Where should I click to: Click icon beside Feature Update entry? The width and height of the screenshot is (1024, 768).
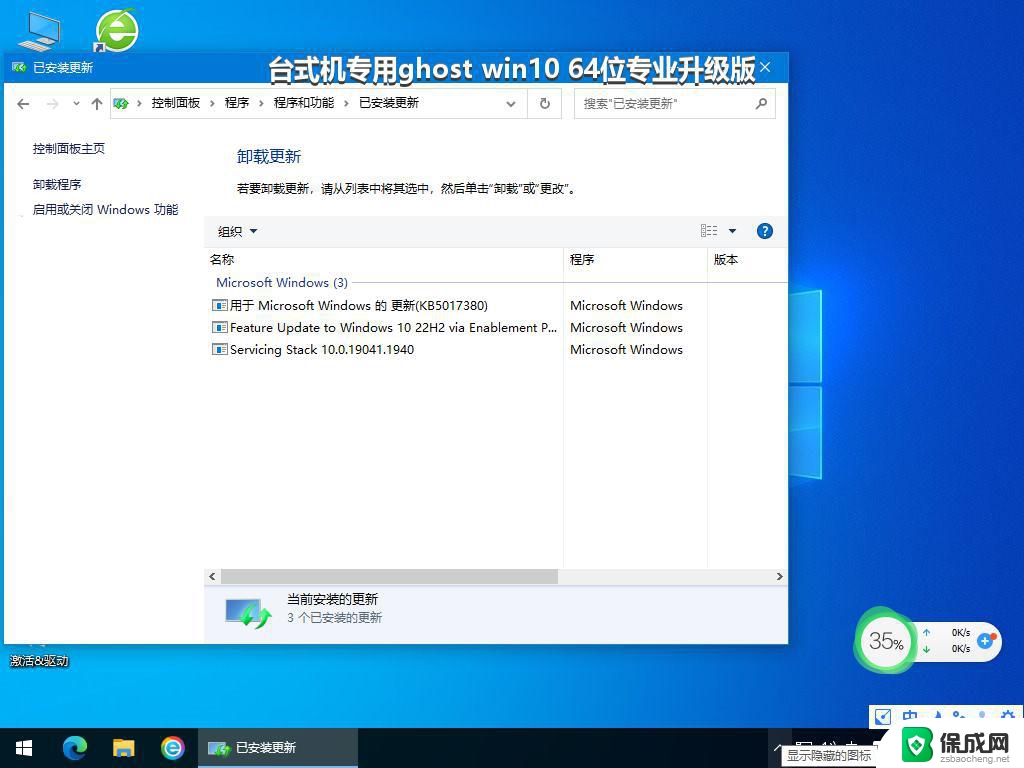(219, 327)
